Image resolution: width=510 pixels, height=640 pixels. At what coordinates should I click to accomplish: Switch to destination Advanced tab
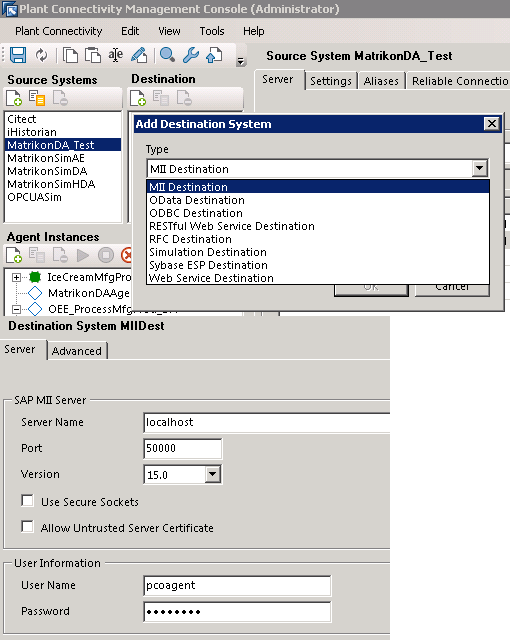pos(77,351)
